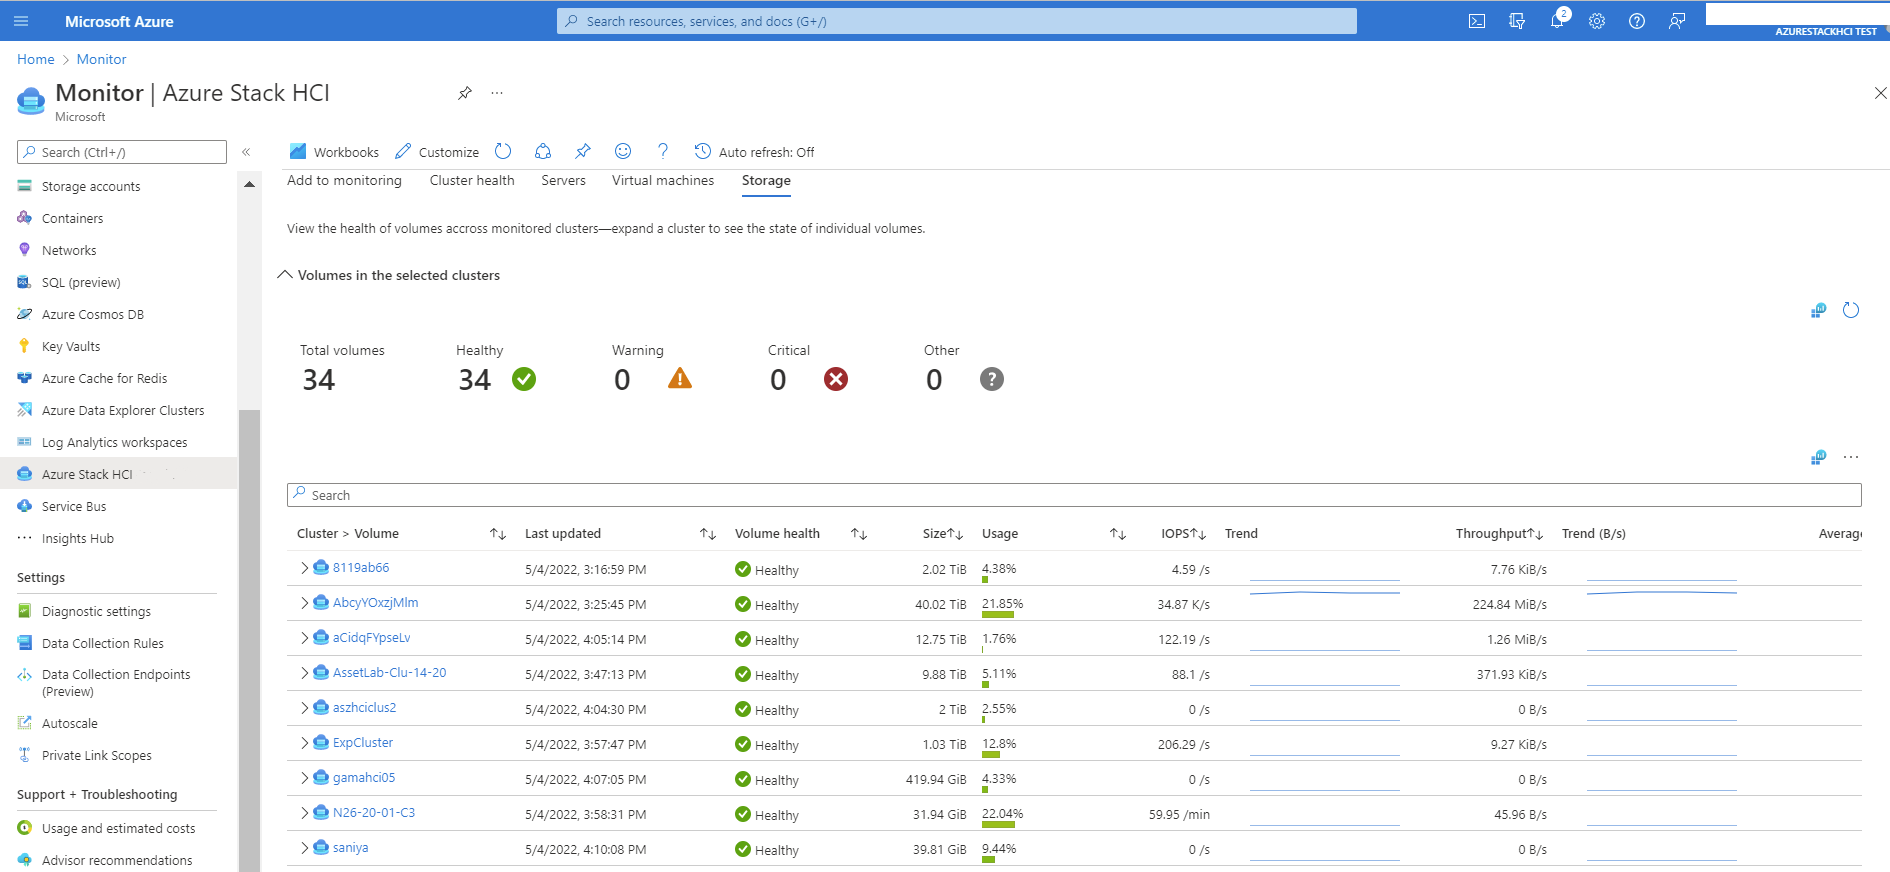Screen dimensions: 1890x872
Task: Open the Auto refresh: Off setting
Action: click(x=754, y=152)
